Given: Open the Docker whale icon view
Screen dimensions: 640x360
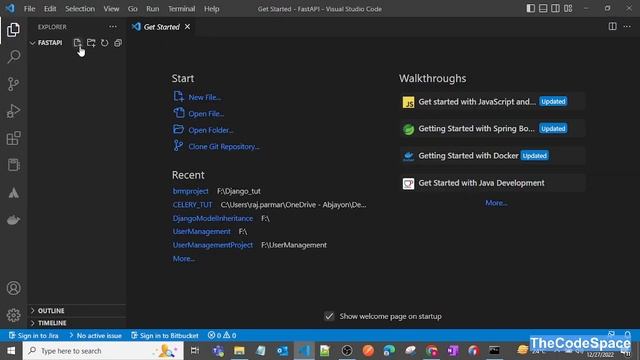Looking at the screenshot, I should point(13,220).
